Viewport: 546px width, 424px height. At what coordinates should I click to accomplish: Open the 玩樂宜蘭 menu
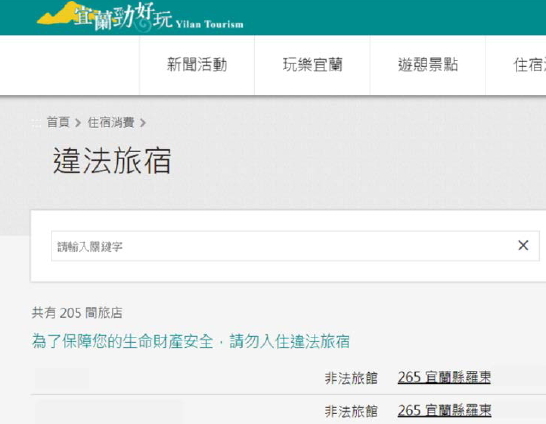312,65
